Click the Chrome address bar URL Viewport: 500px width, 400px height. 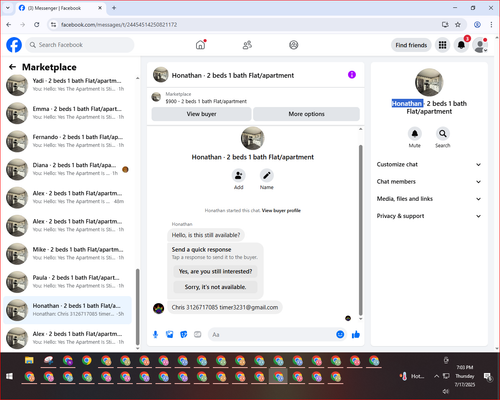click(119, 25)
